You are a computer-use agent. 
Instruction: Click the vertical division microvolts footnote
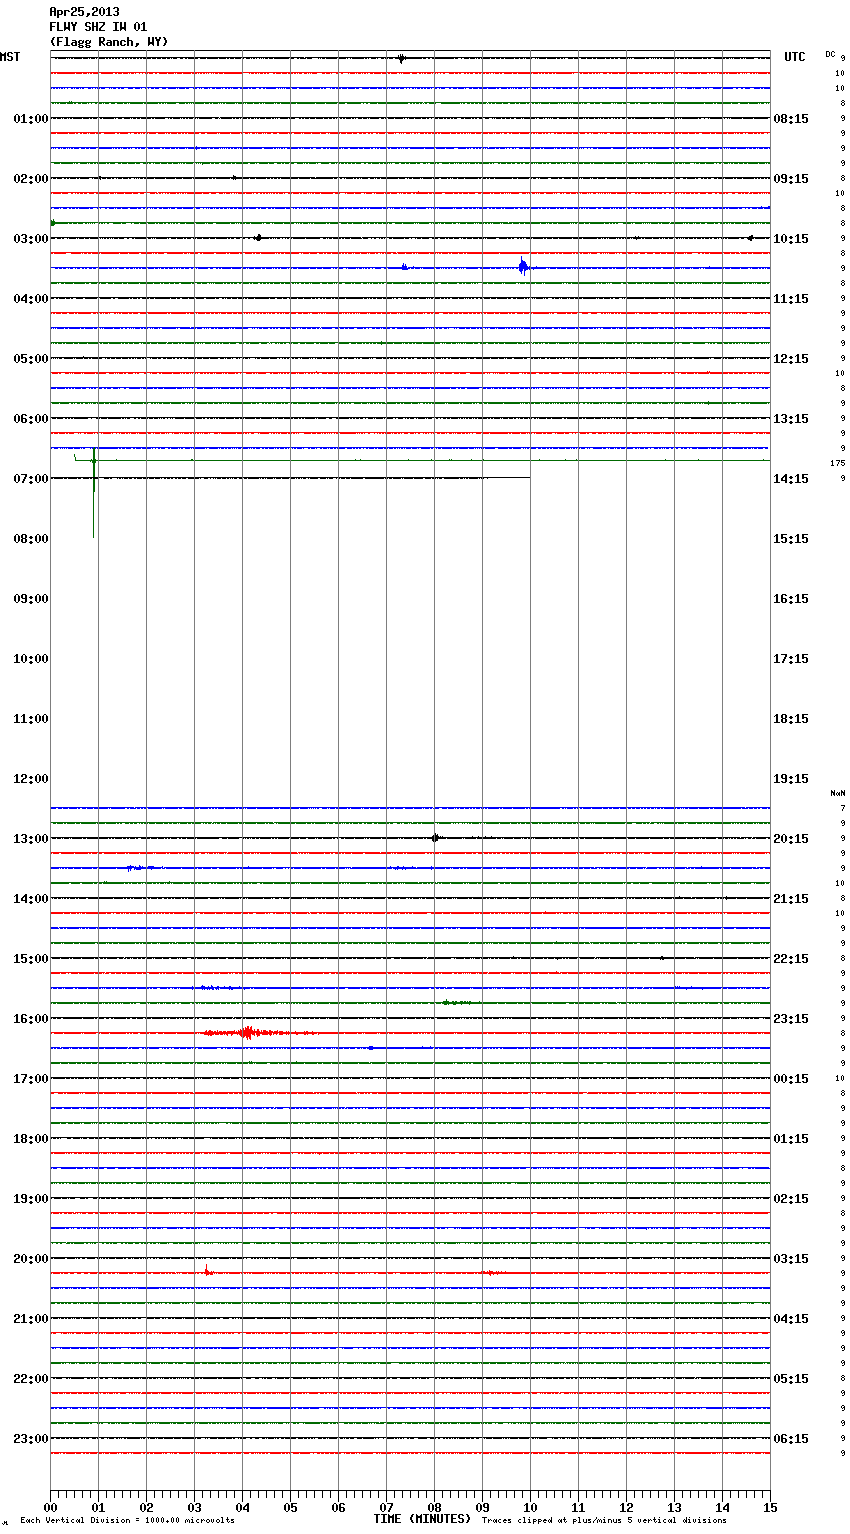click(127, 1521)
